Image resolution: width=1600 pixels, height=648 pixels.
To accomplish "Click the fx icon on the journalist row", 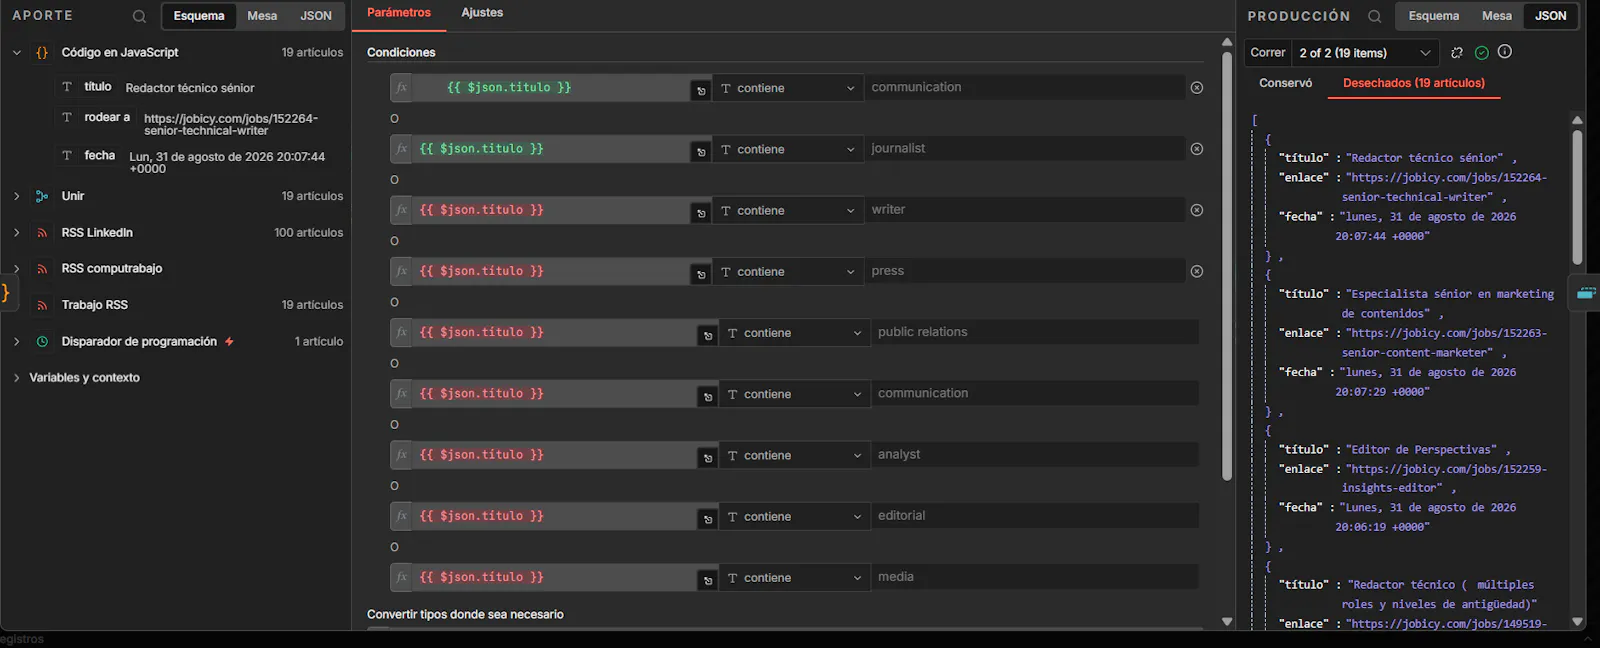I will [x=401, y=149].
